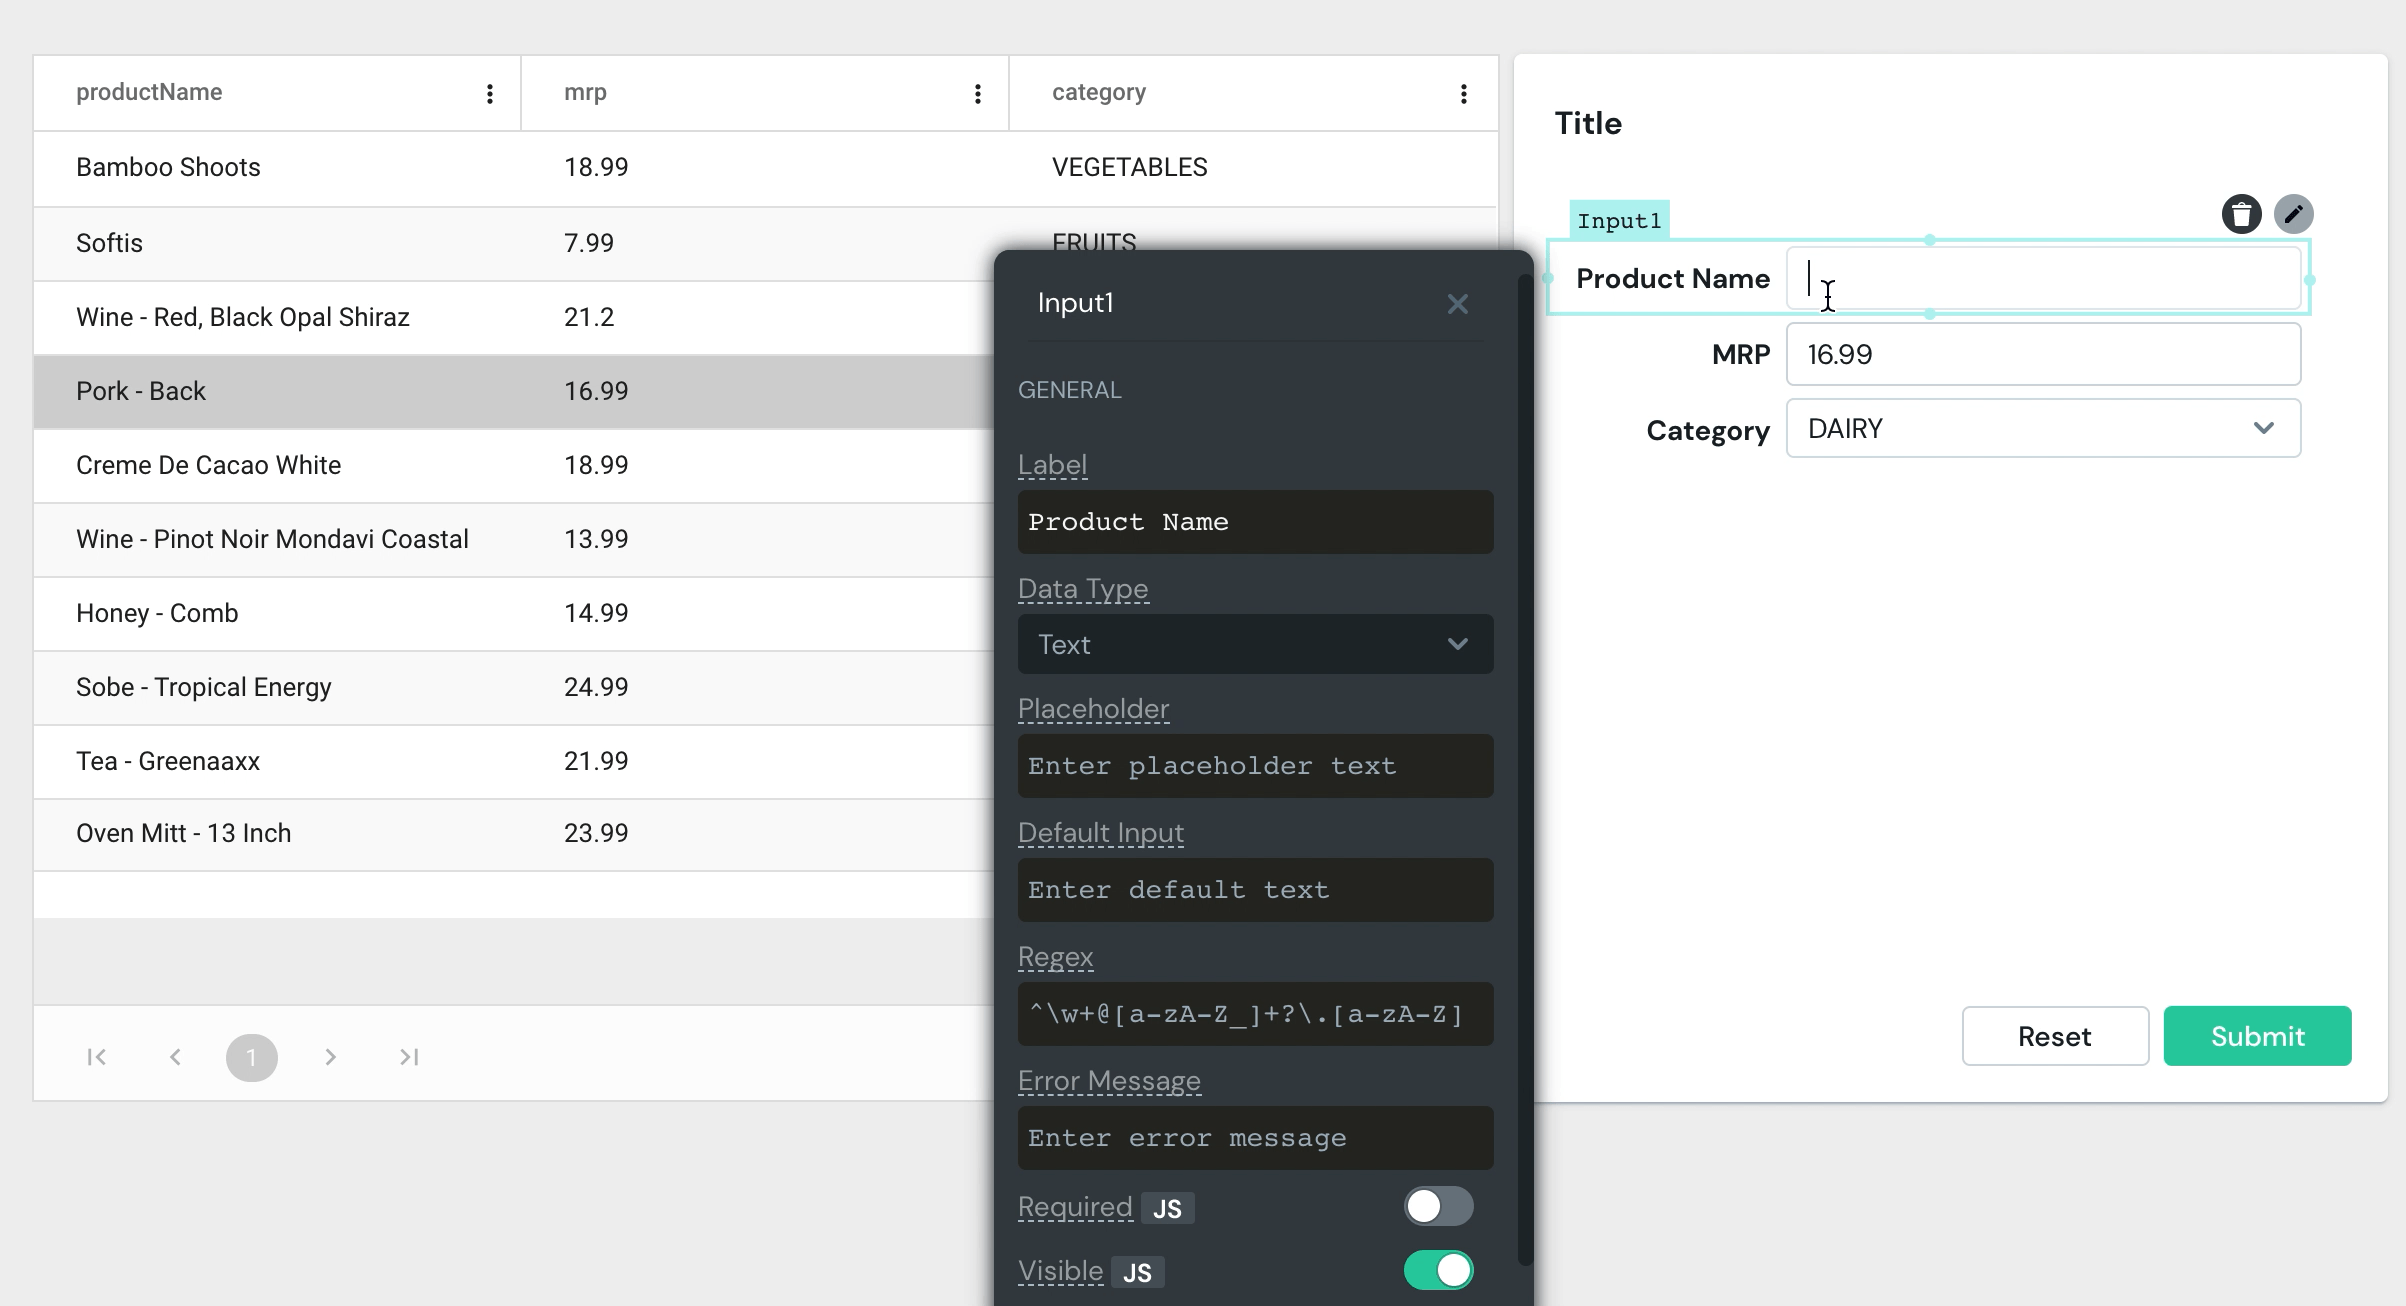The width and height of the screenshot is (2406, 1306).
Task: Click the delete icon on Input1 widget
Action: [2240, 214]
